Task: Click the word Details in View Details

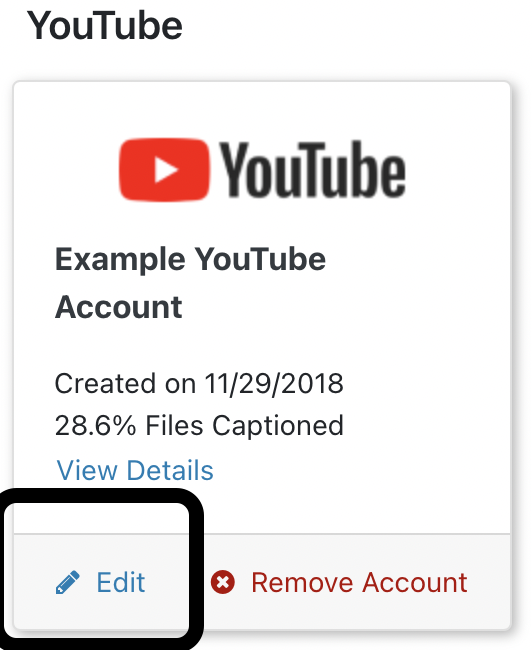Action: (x=170, y=471)
